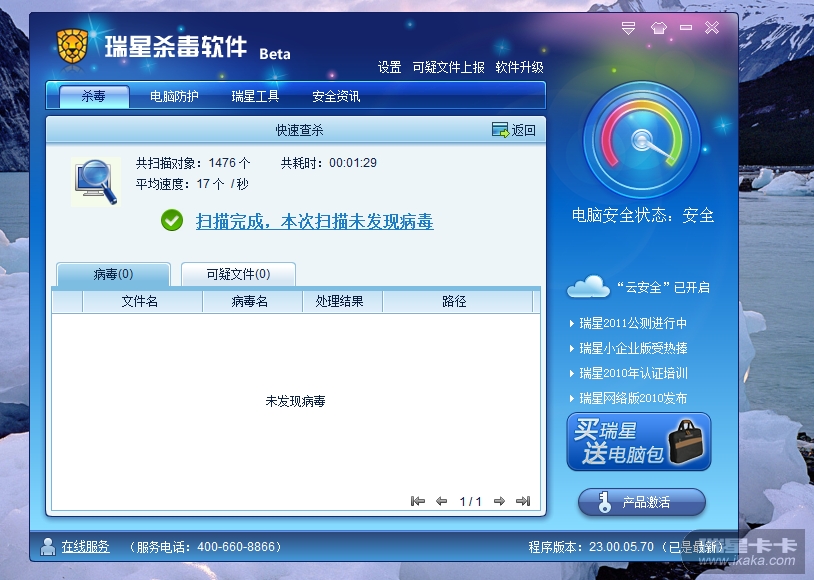The width and height of the screenshot is (814, 580).
Task: Open the title bar dropdown menu icon
Action: [x=628, y=28]
